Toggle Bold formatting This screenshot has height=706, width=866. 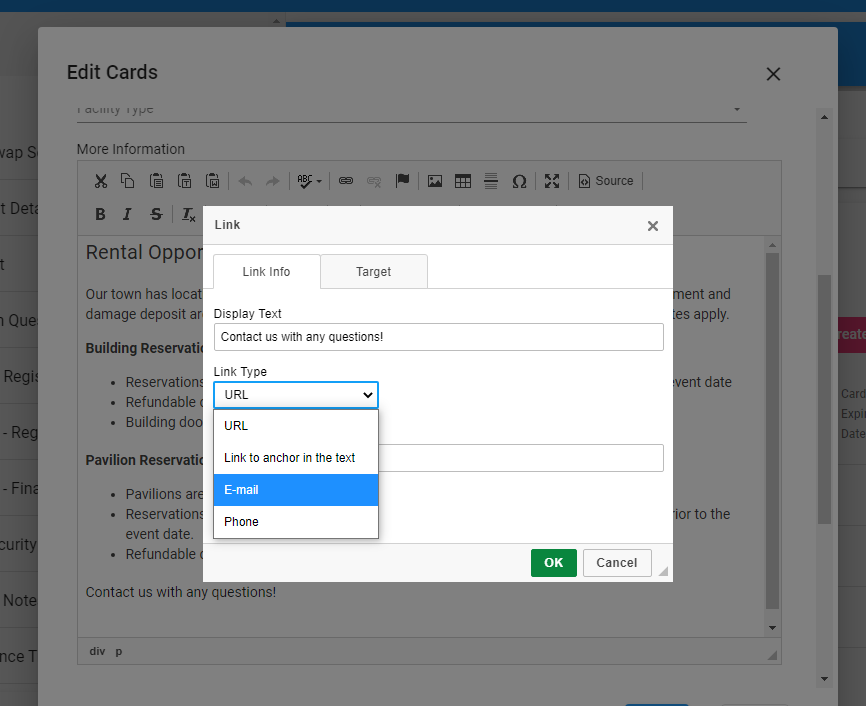[100, 214]
